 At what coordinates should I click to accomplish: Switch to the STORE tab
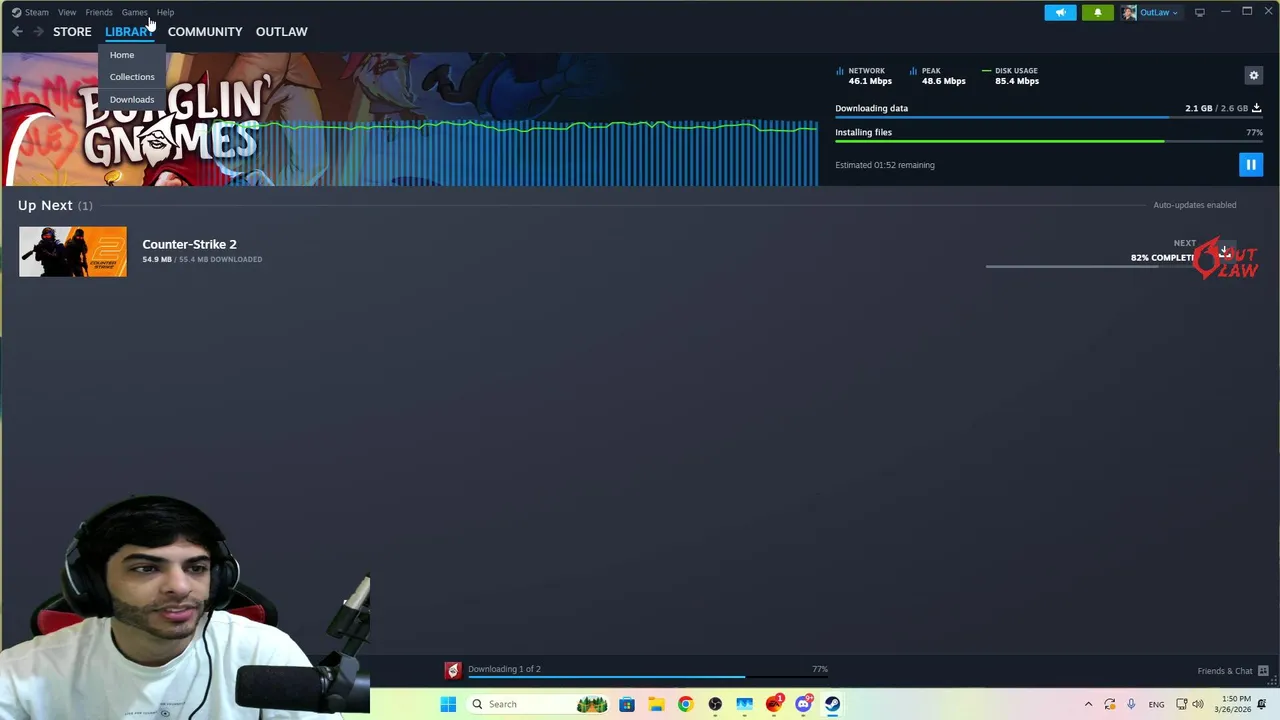[x=72, y=32]
